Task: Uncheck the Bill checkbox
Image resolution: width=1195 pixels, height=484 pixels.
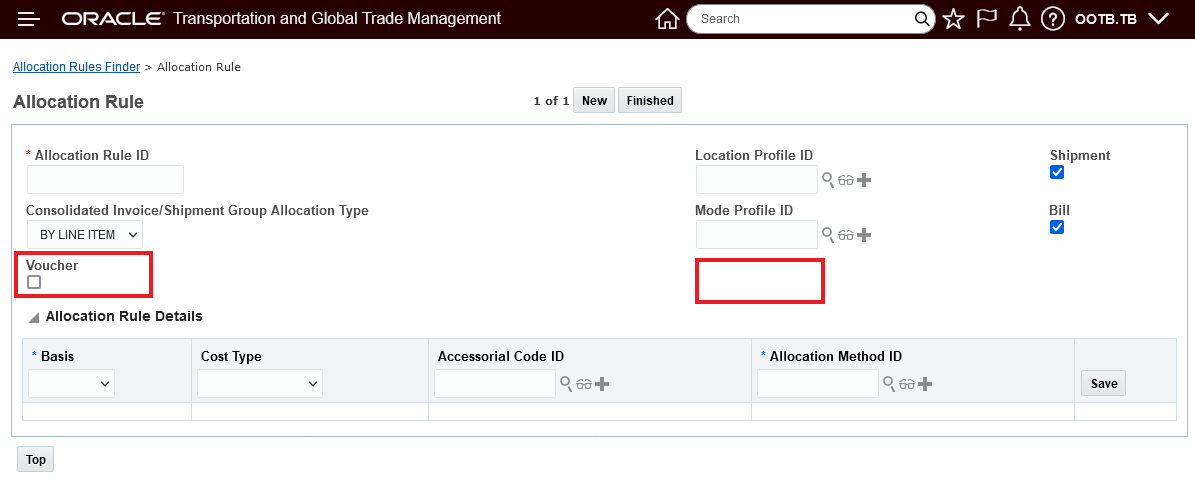Action: [1057, 227]
